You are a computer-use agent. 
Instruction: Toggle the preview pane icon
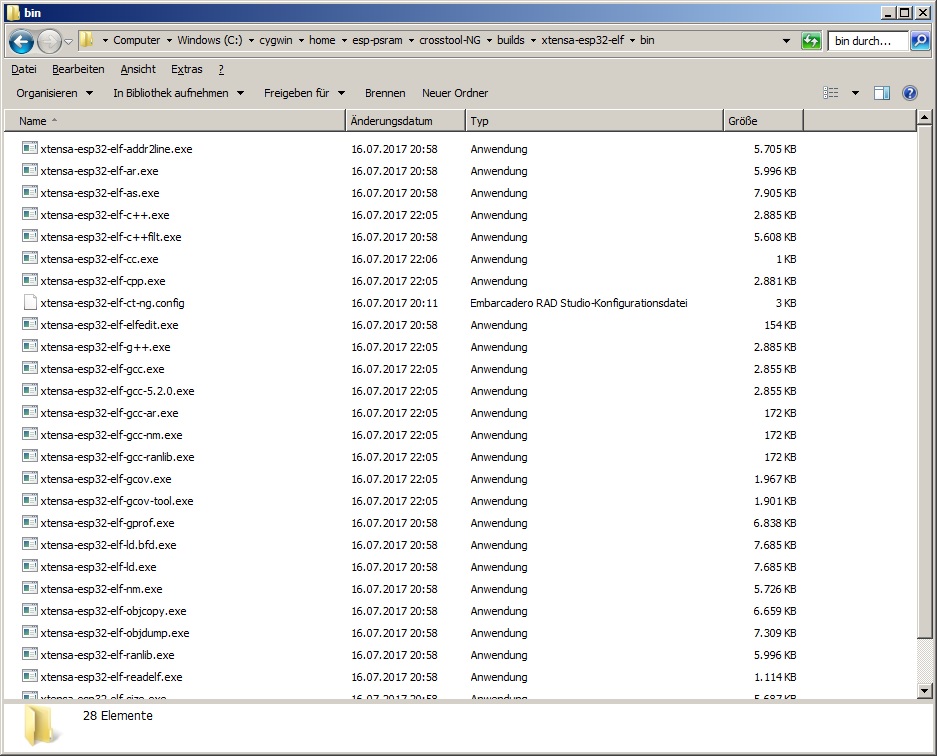point(881,93)
